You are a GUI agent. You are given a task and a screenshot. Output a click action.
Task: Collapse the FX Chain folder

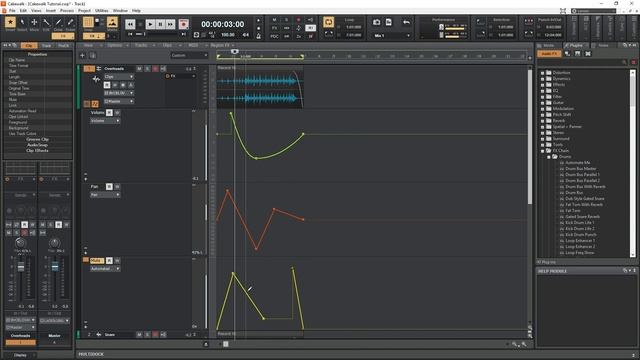[x=542, y=151]
